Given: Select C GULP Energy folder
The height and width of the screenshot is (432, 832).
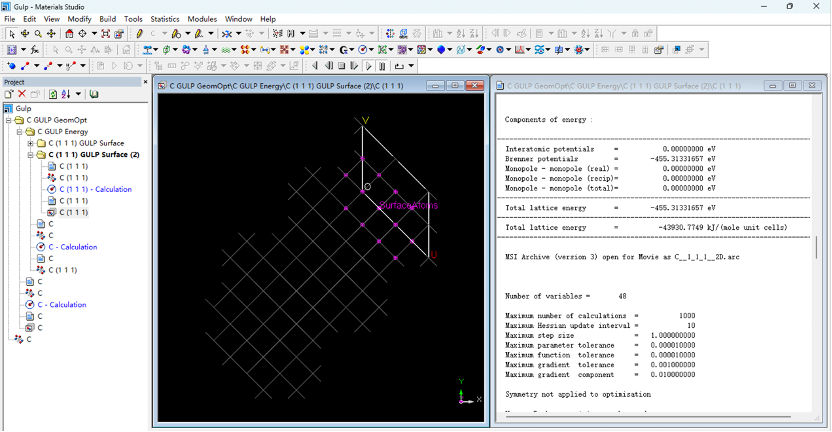Looking at the screenshot, I should [63, 132].
